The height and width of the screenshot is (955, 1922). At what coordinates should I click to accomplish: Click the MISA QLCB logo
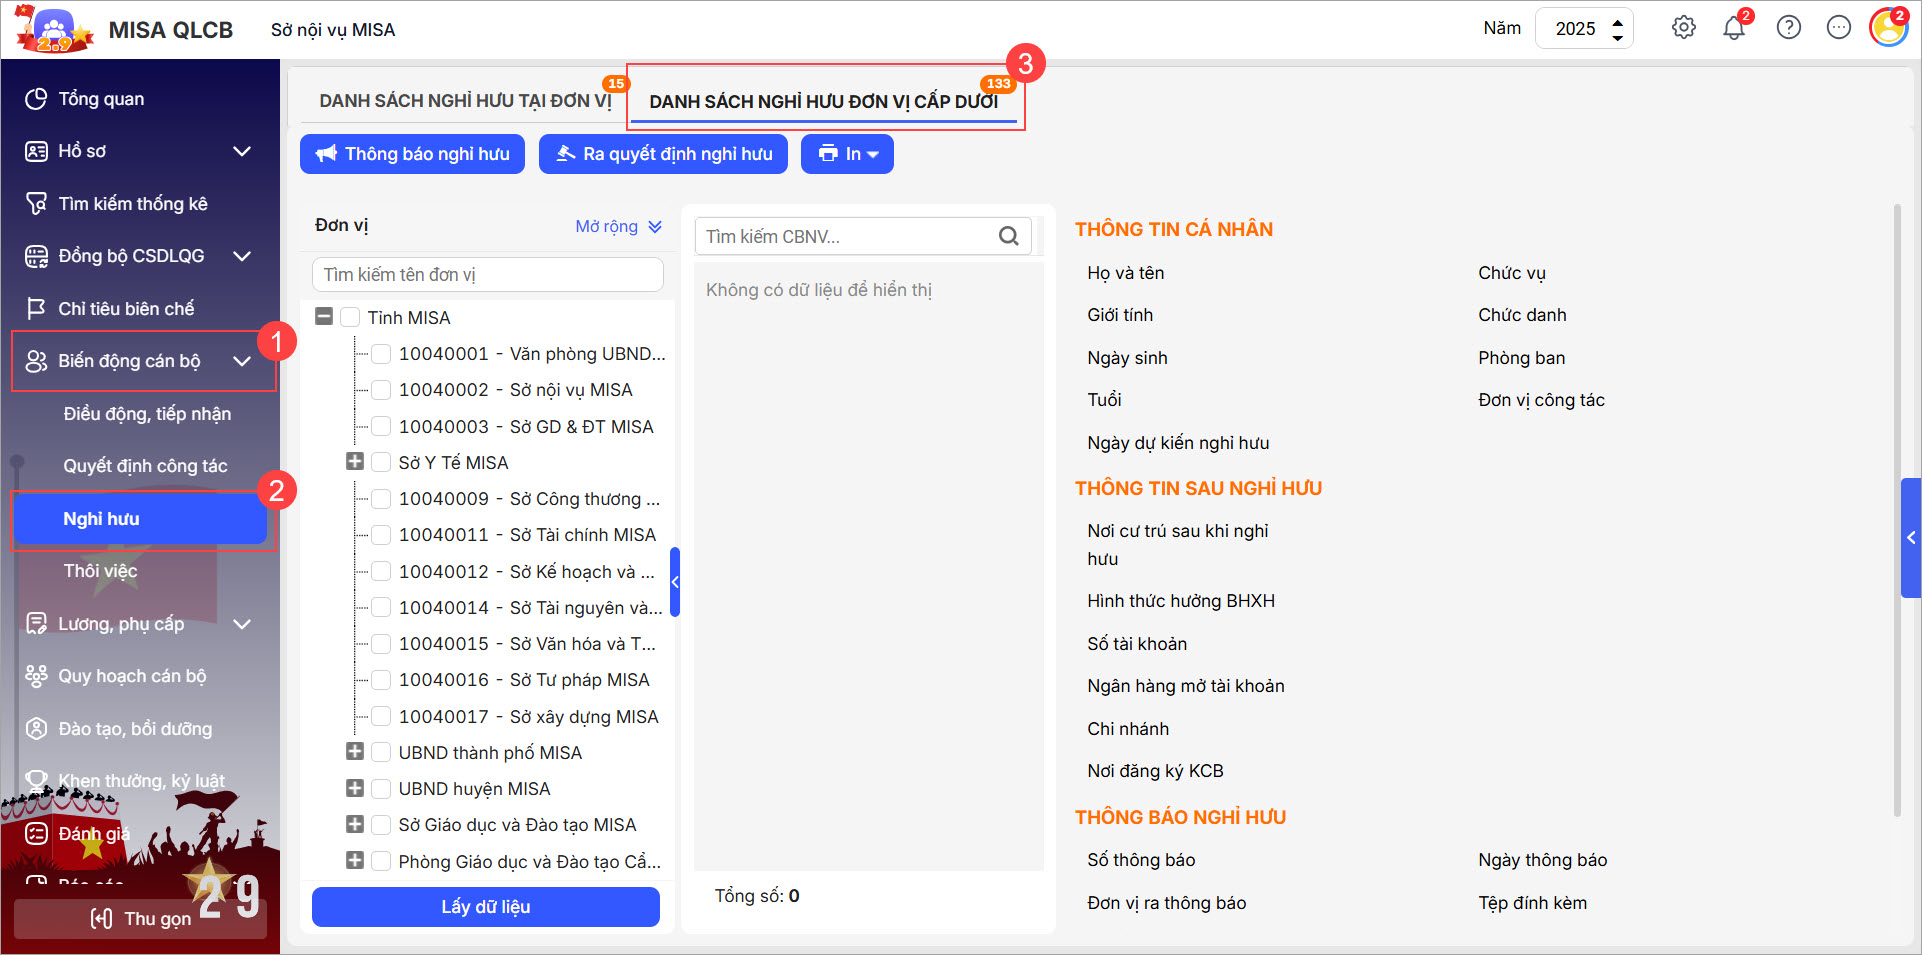tap(54, 30)
